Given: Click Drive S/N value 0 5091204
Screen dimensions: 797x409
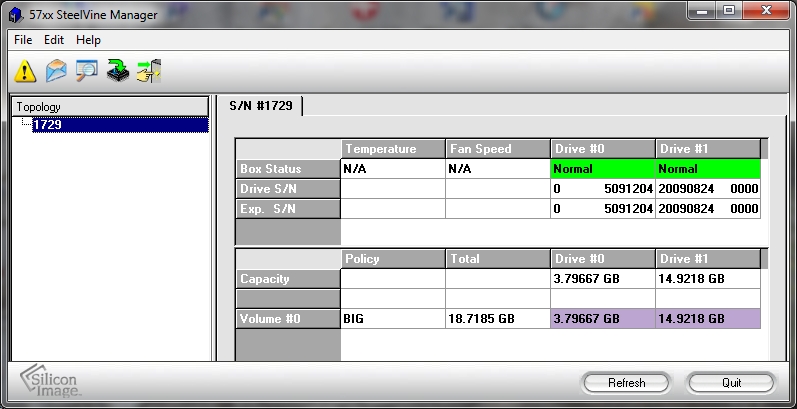Looking at the screenshot, I should pos(603,188).
